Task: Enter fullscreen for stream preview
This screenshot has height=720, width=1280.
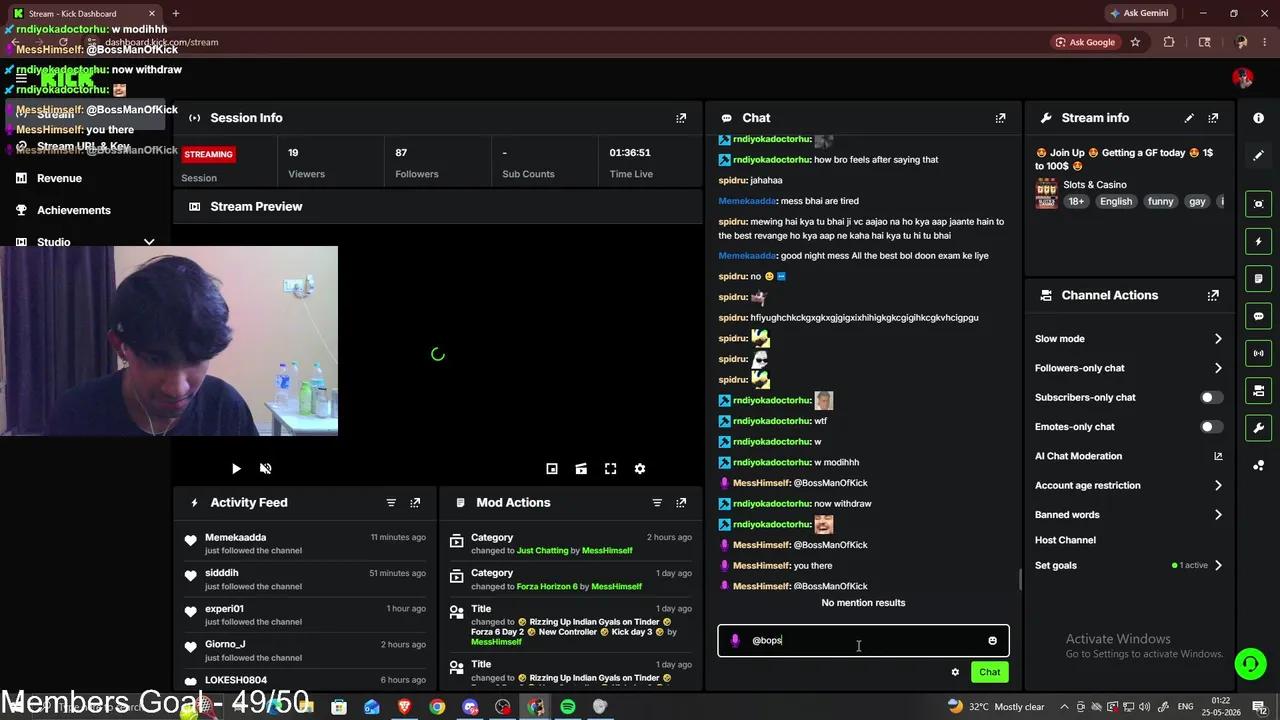Action: (611, 469)
